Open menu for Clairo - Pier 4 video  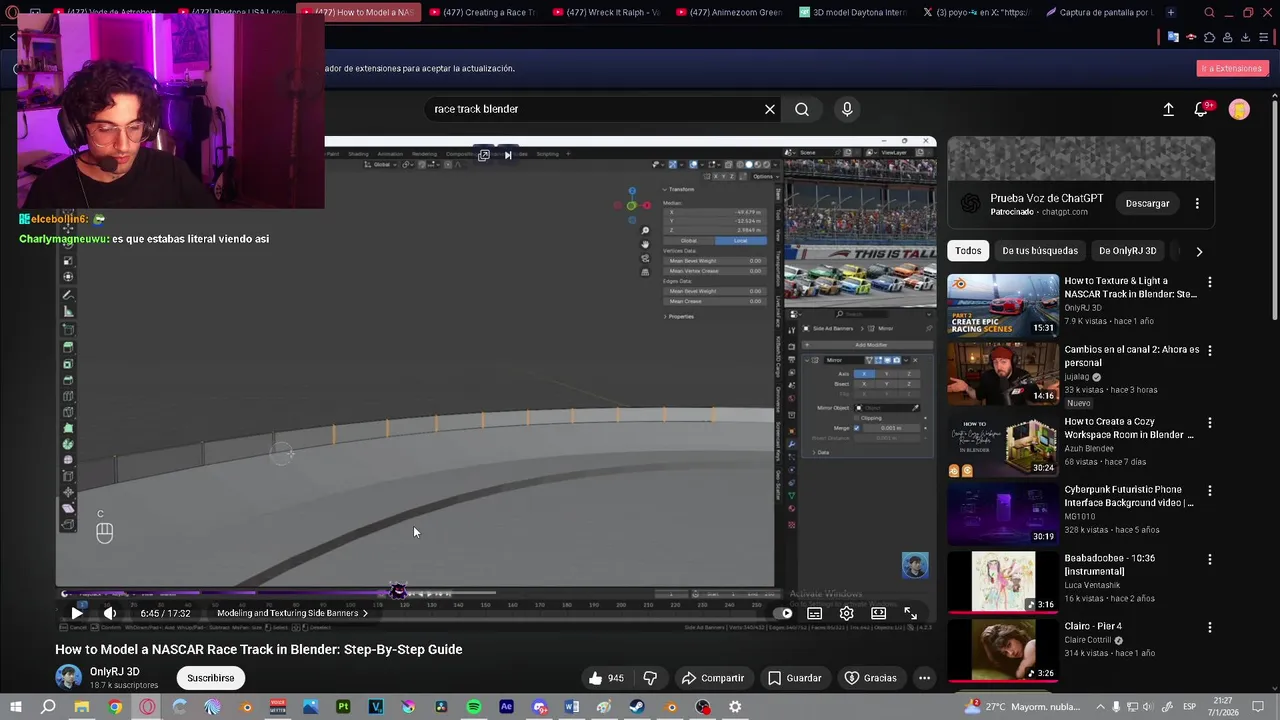click(x=1209, y=627)
